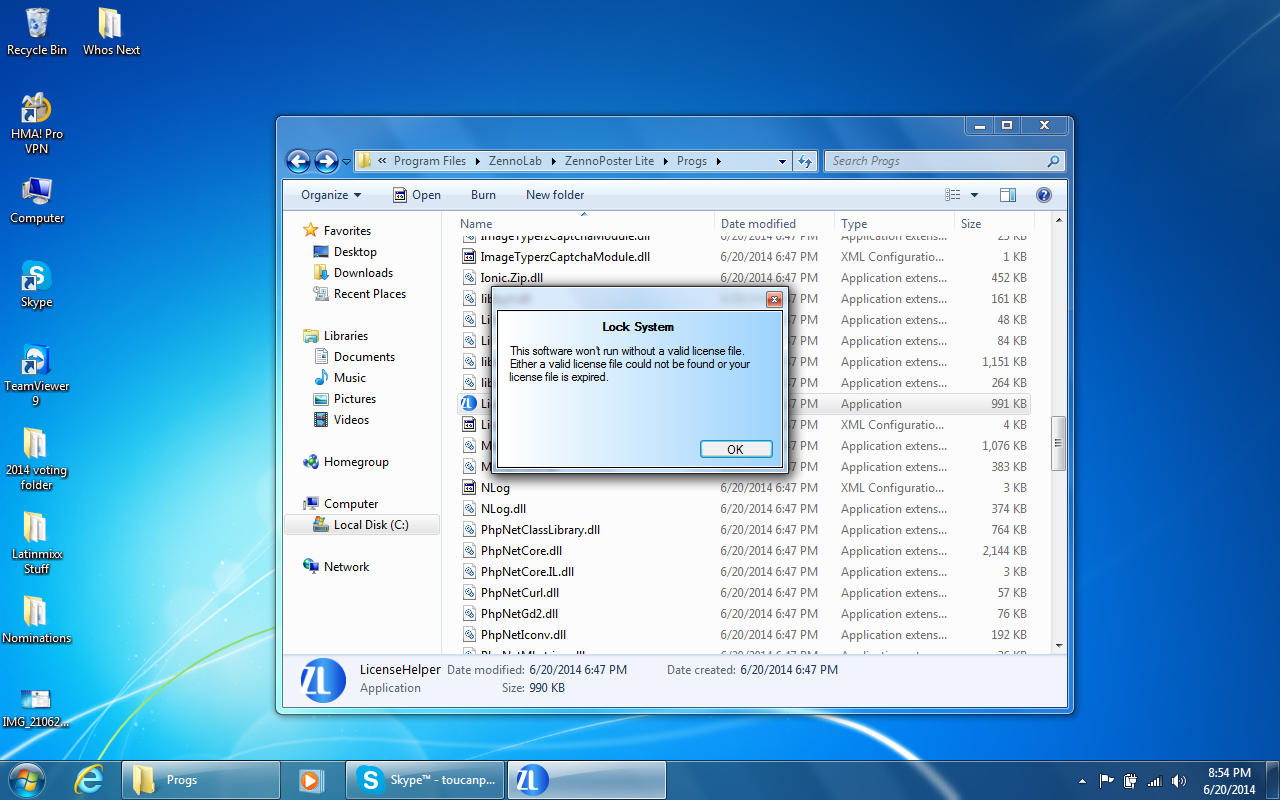Open the Recycle Bin desktop icon
The height and width of the screenshot is (800, 1280).
tap(37, 31)
